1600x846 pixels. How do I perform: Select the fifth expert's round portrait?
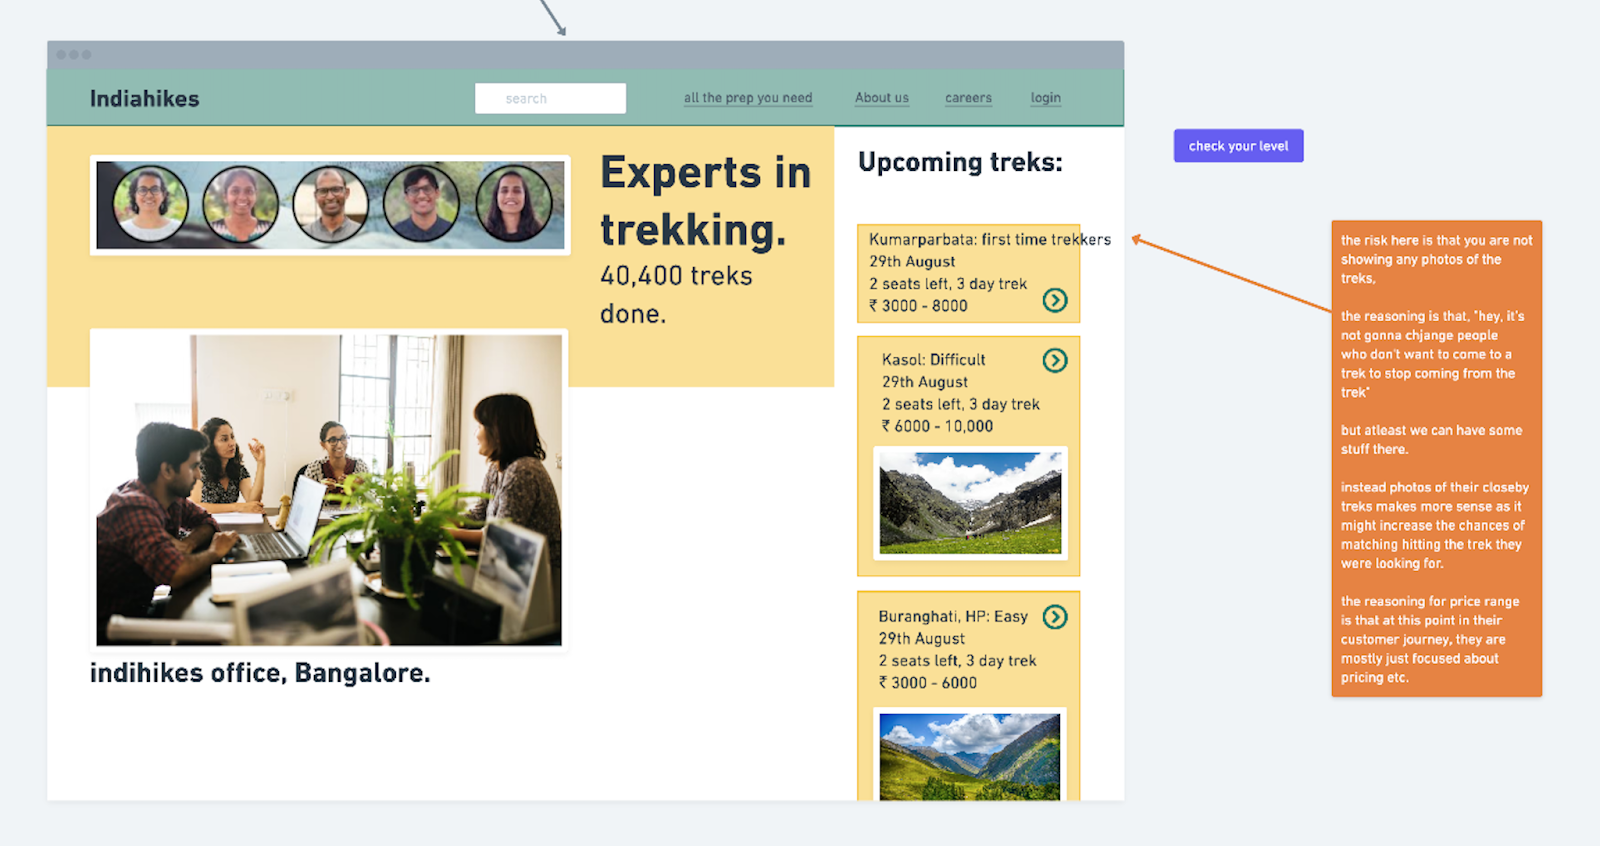pos(513,204)
